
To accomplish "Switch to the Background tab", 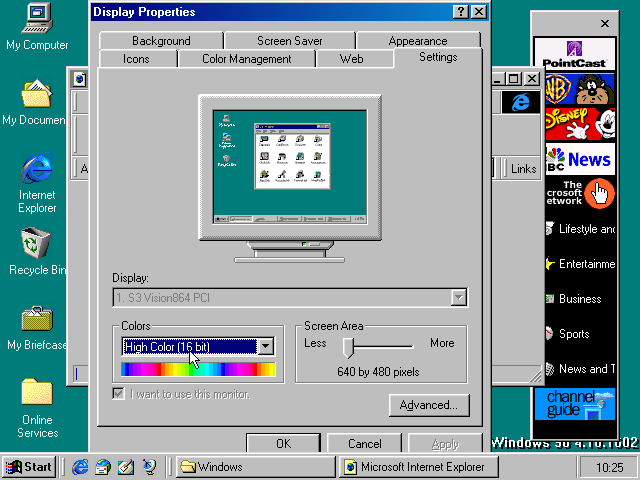I will 161,41.
